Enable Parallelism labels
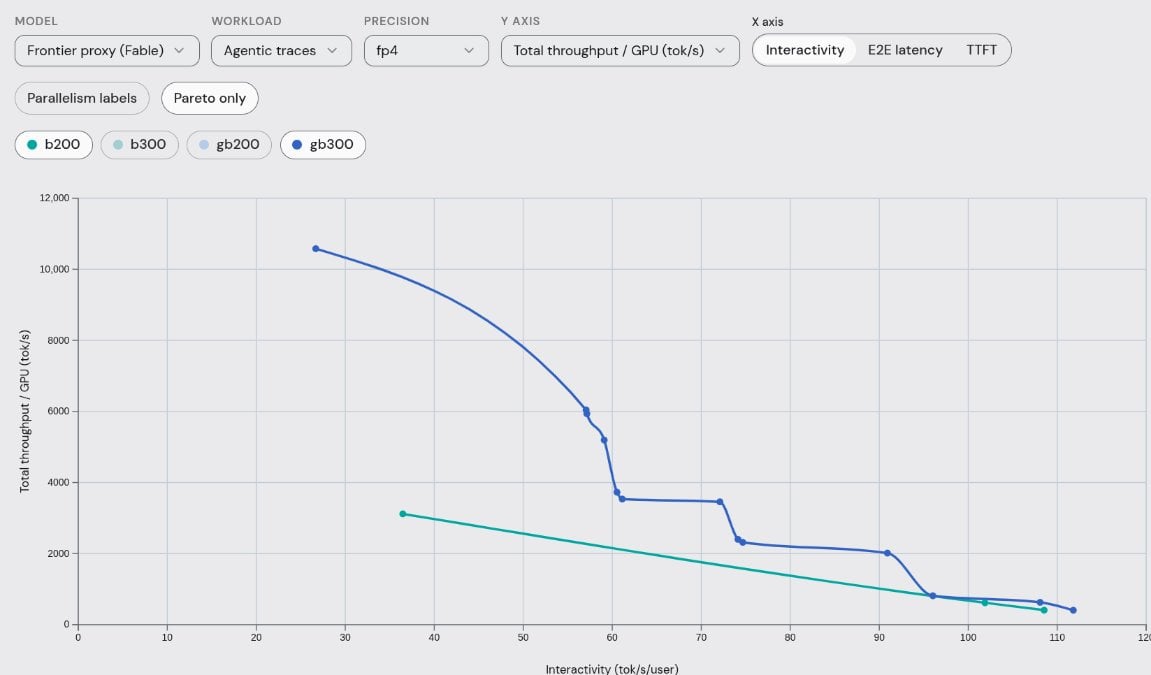 coord(82,98)
